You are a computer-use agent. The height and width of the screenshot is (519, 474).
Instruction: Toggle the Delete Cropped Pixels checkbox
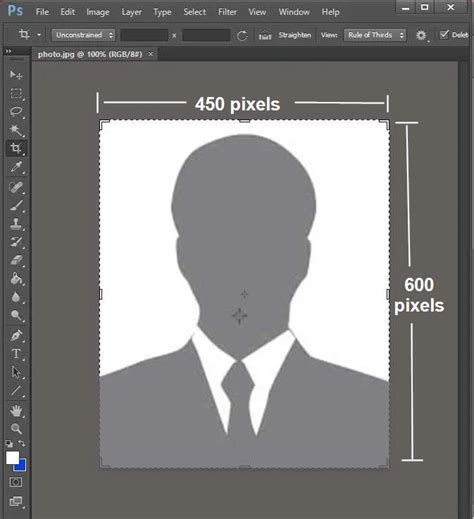pos(444,35)
